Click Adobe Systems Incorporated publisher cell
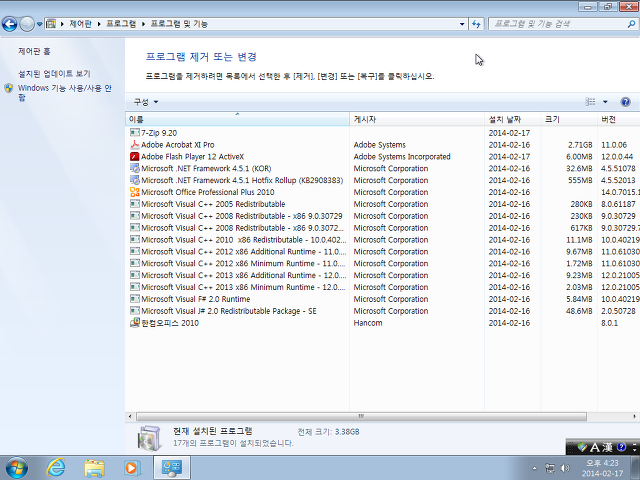This screenshot has height=480, width=640. [x=402, y=156]
